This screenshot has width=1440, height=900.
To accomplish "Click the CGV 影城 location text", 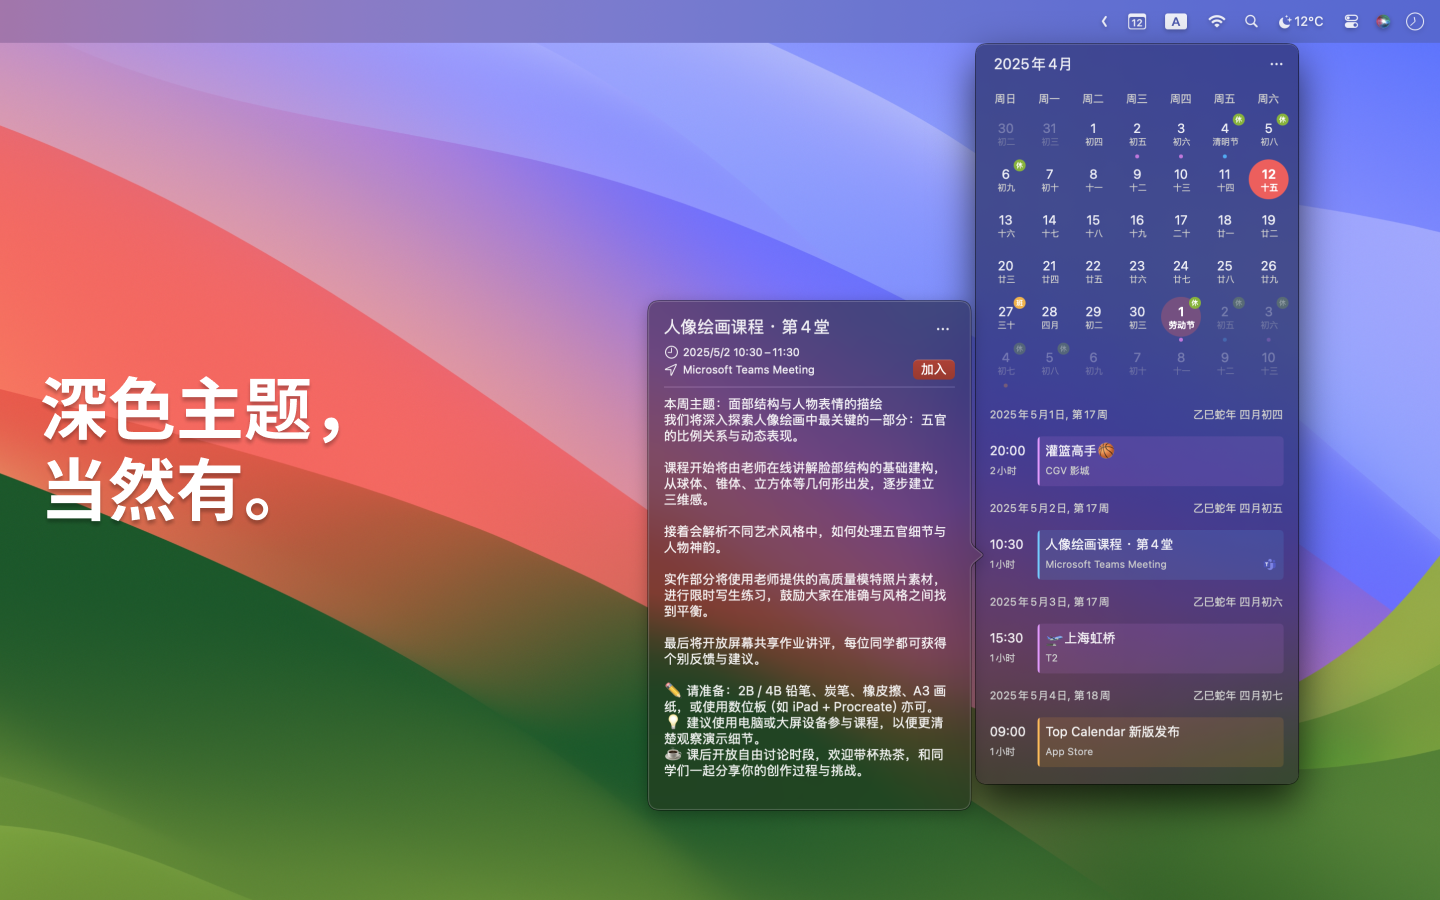I will point(1067,471).
